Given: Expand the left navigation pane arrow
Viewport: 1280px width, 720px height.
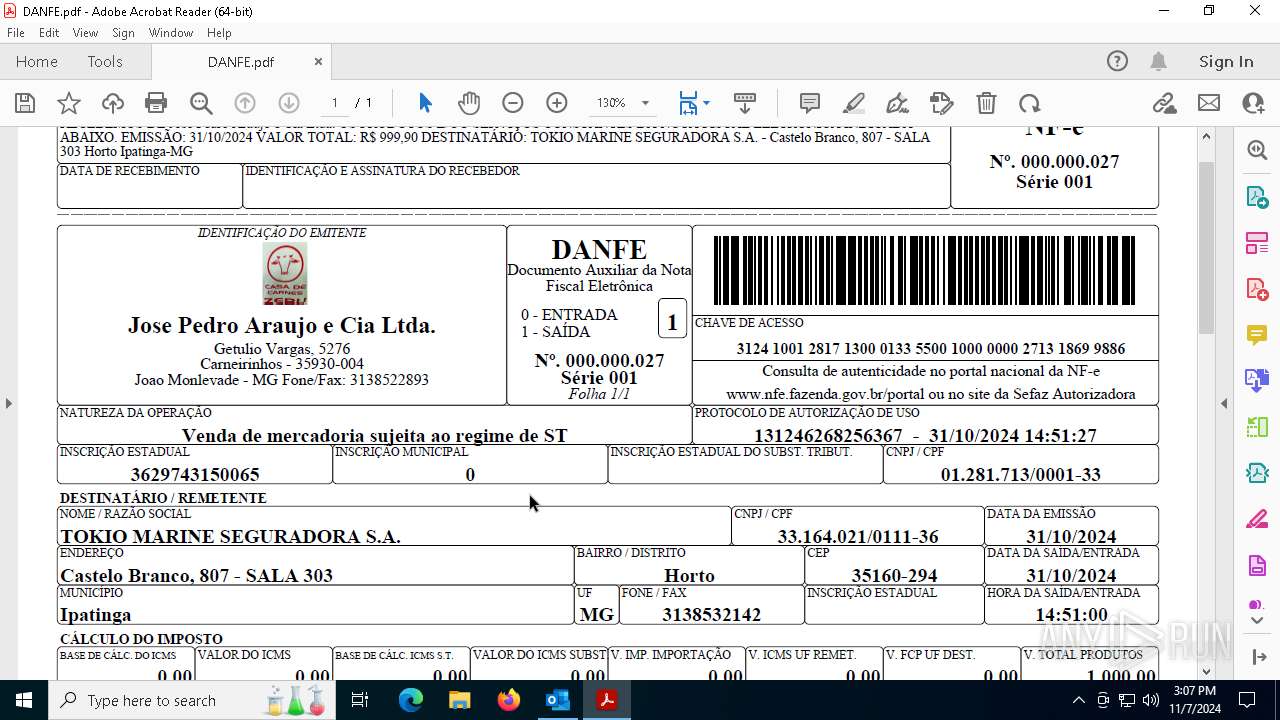Looking at the screenshot, I should click(9, 403).
